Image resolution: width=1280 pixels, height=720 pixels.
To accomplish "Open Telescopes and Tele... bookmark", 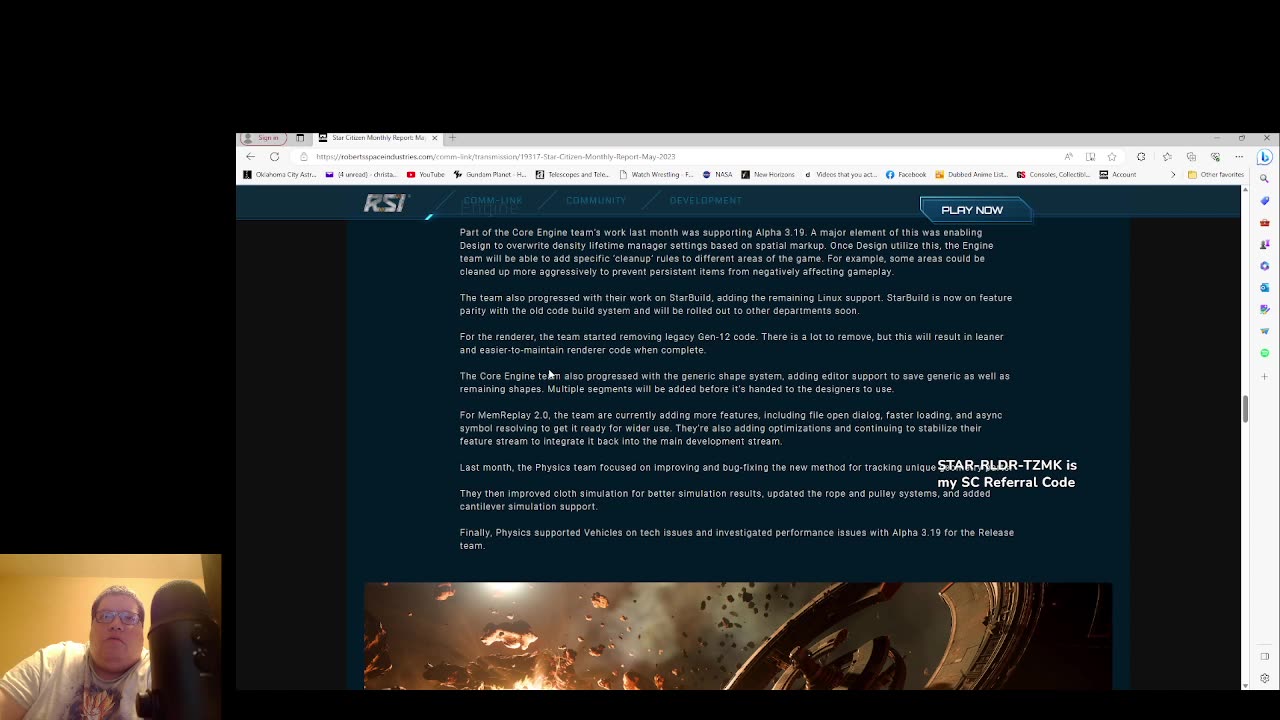I will [572, 174].
